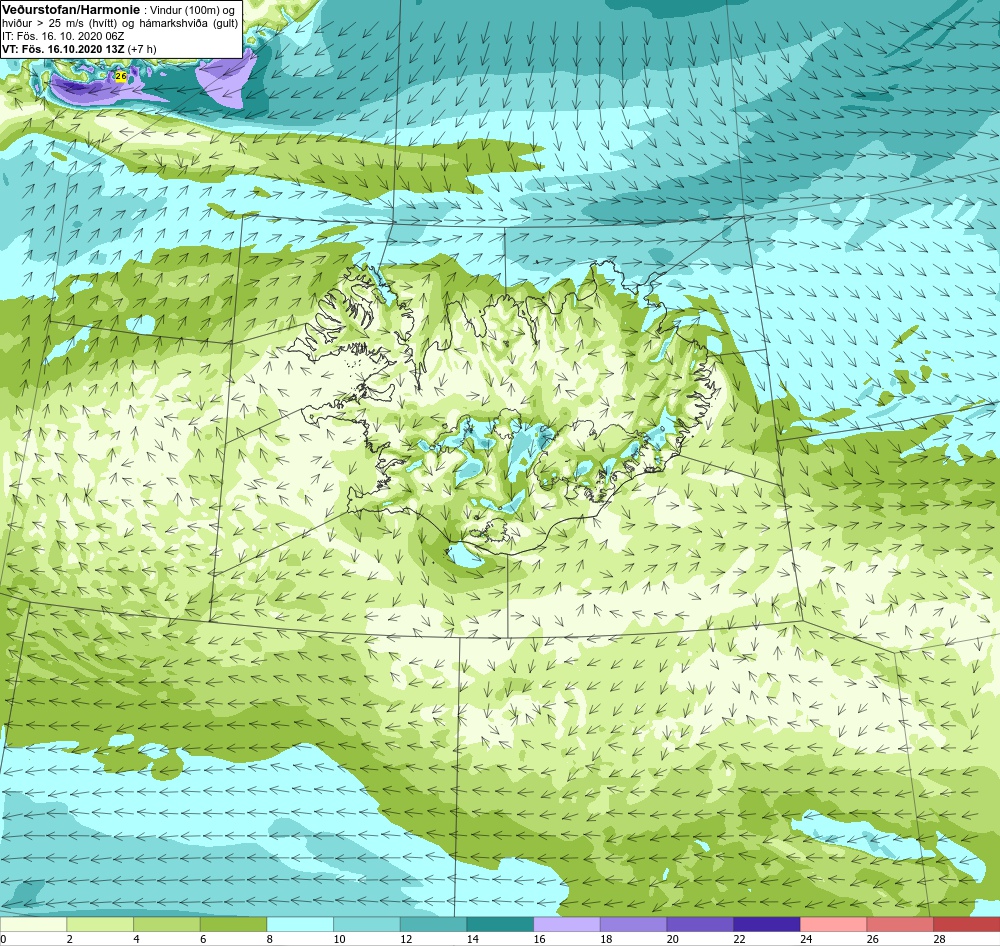
Task: Pick the teal 12–14 legend swatch
Action: click(433, 924)
